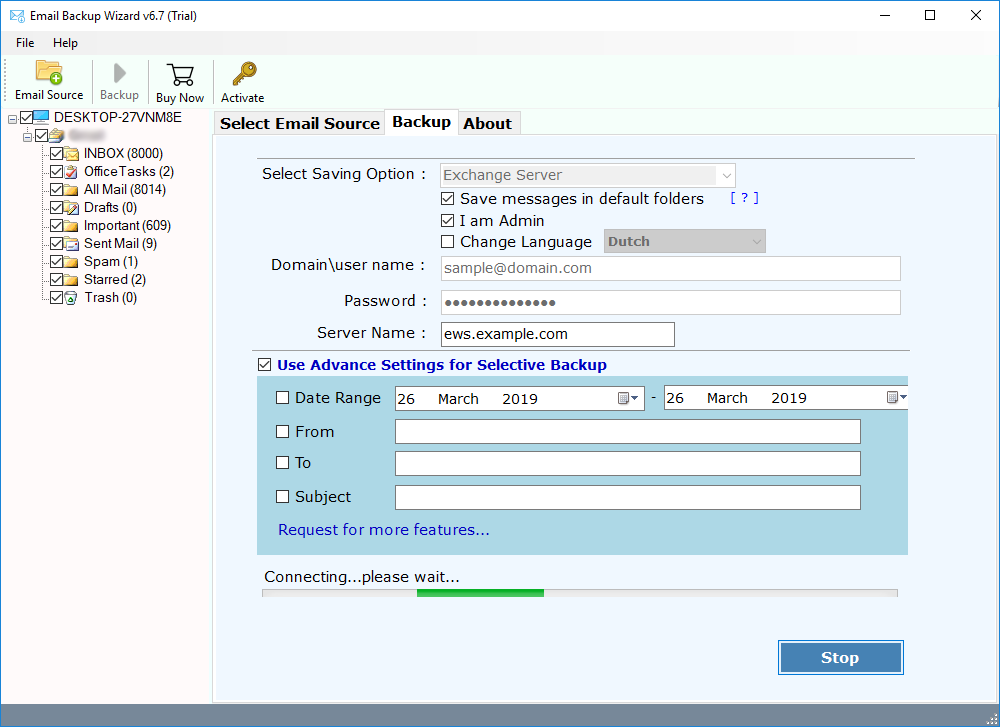Uncheck the DESKTOP-27VNM8E root checkbox

point(26,117)
